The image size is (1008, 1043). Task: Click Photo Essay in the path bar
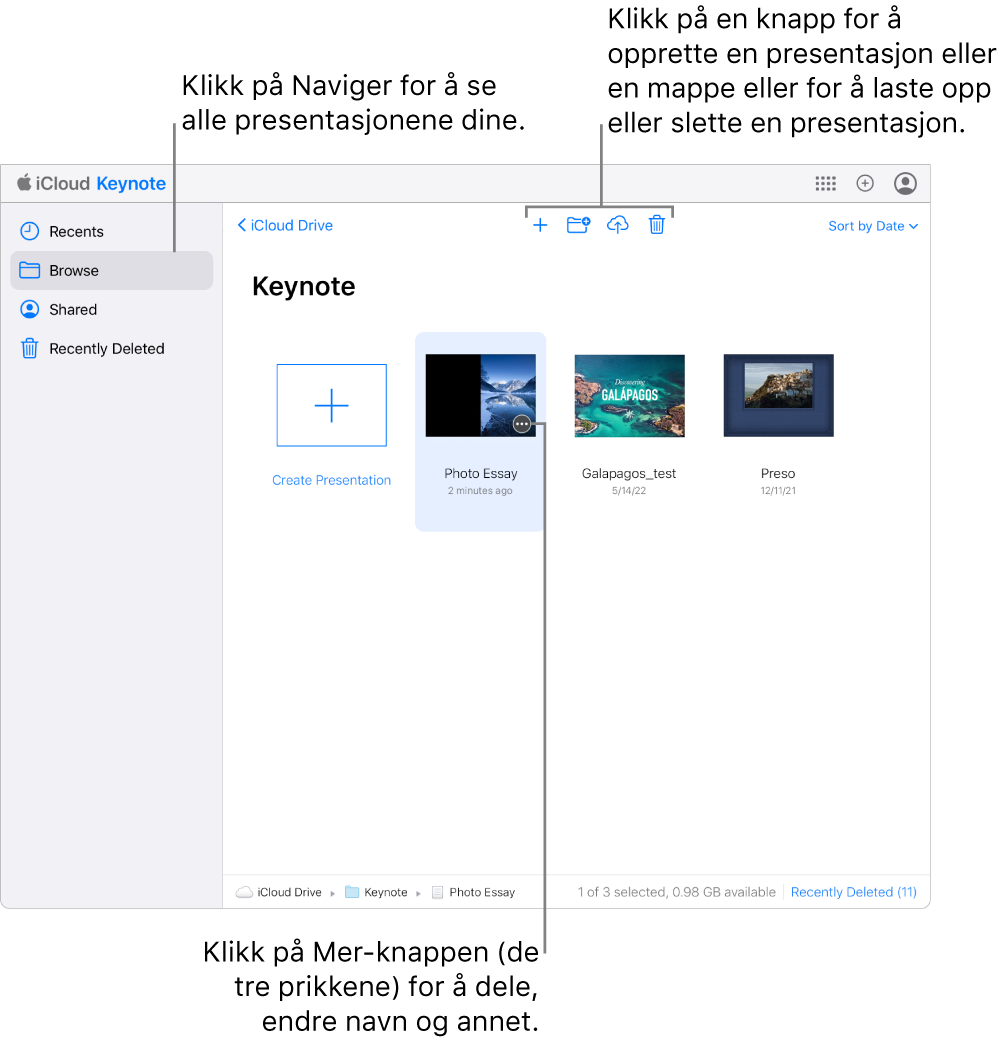pyautogui.click(x=482, y=892)
